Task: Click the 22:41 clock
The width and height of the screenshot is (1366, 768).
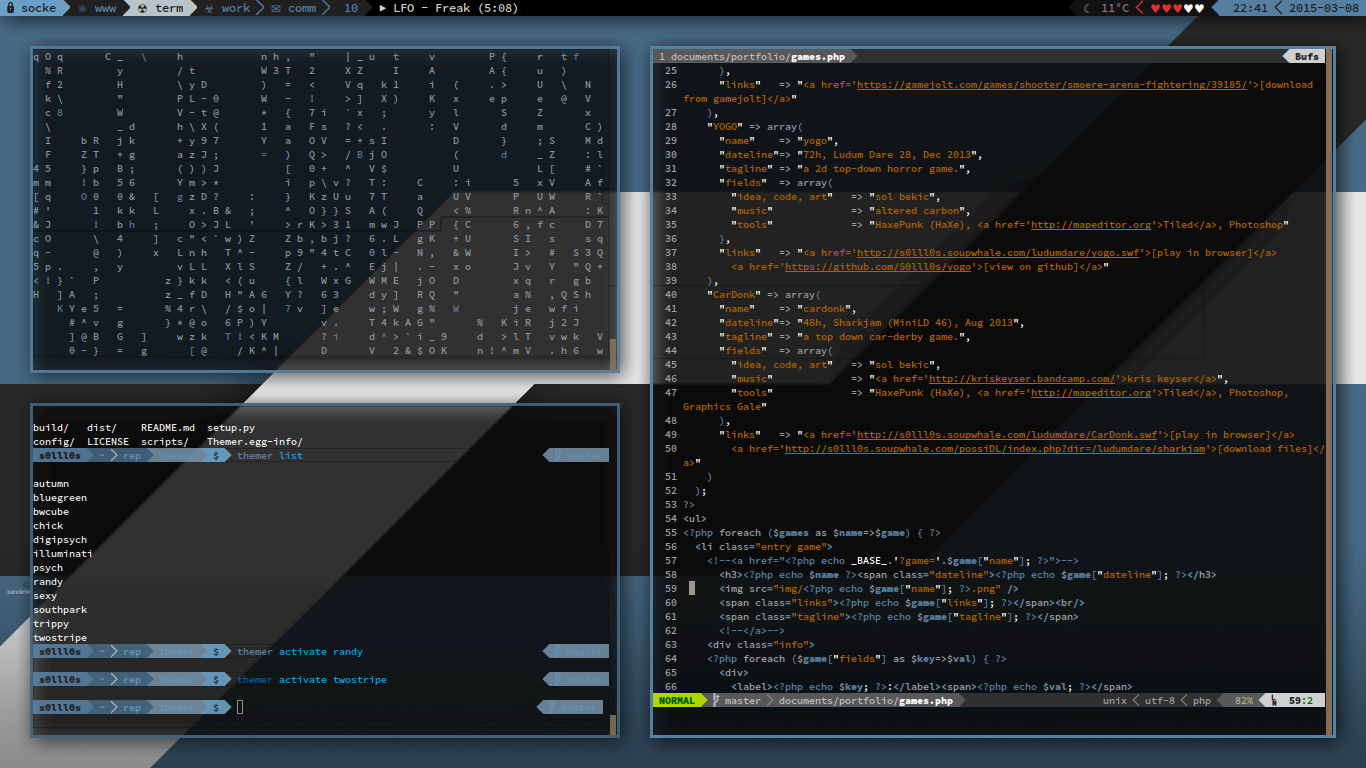Action: tap(1250, 8)
